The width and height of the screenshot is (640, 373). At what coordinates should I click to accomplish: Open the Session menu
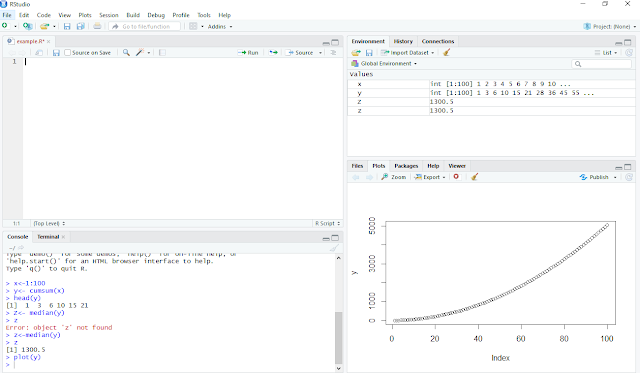[109, 15]
